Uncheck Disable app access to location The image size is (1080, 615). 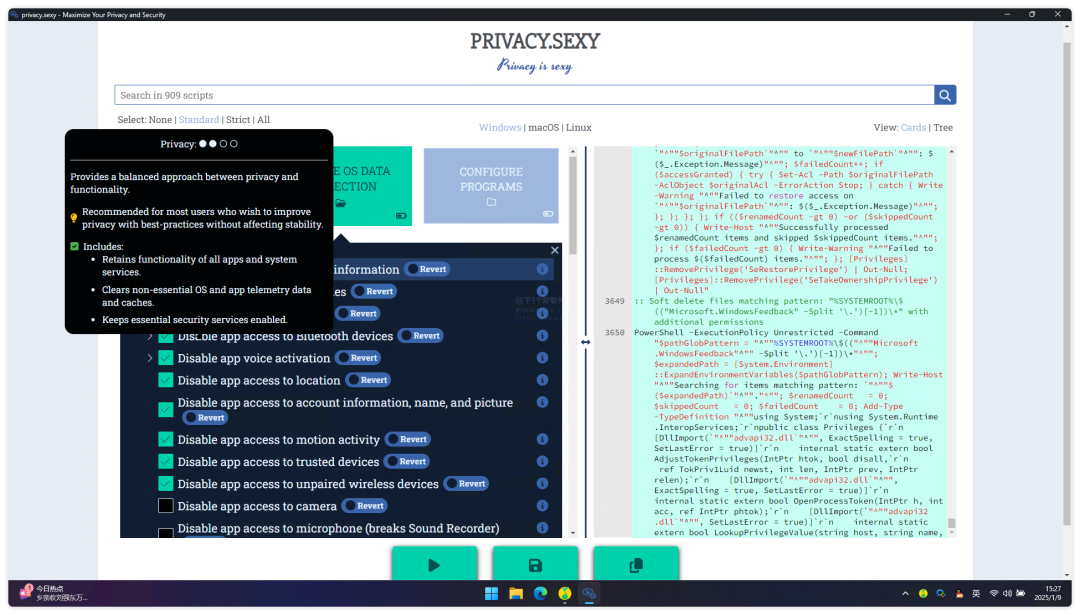pos(166,380)
